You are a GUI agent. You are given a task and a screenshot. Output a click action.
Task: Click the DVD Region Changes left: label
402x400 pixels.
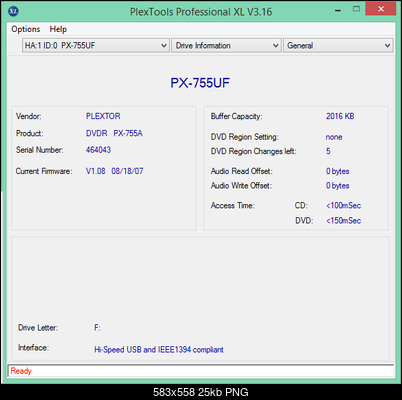pyautogui.click(x=254, y=151)
